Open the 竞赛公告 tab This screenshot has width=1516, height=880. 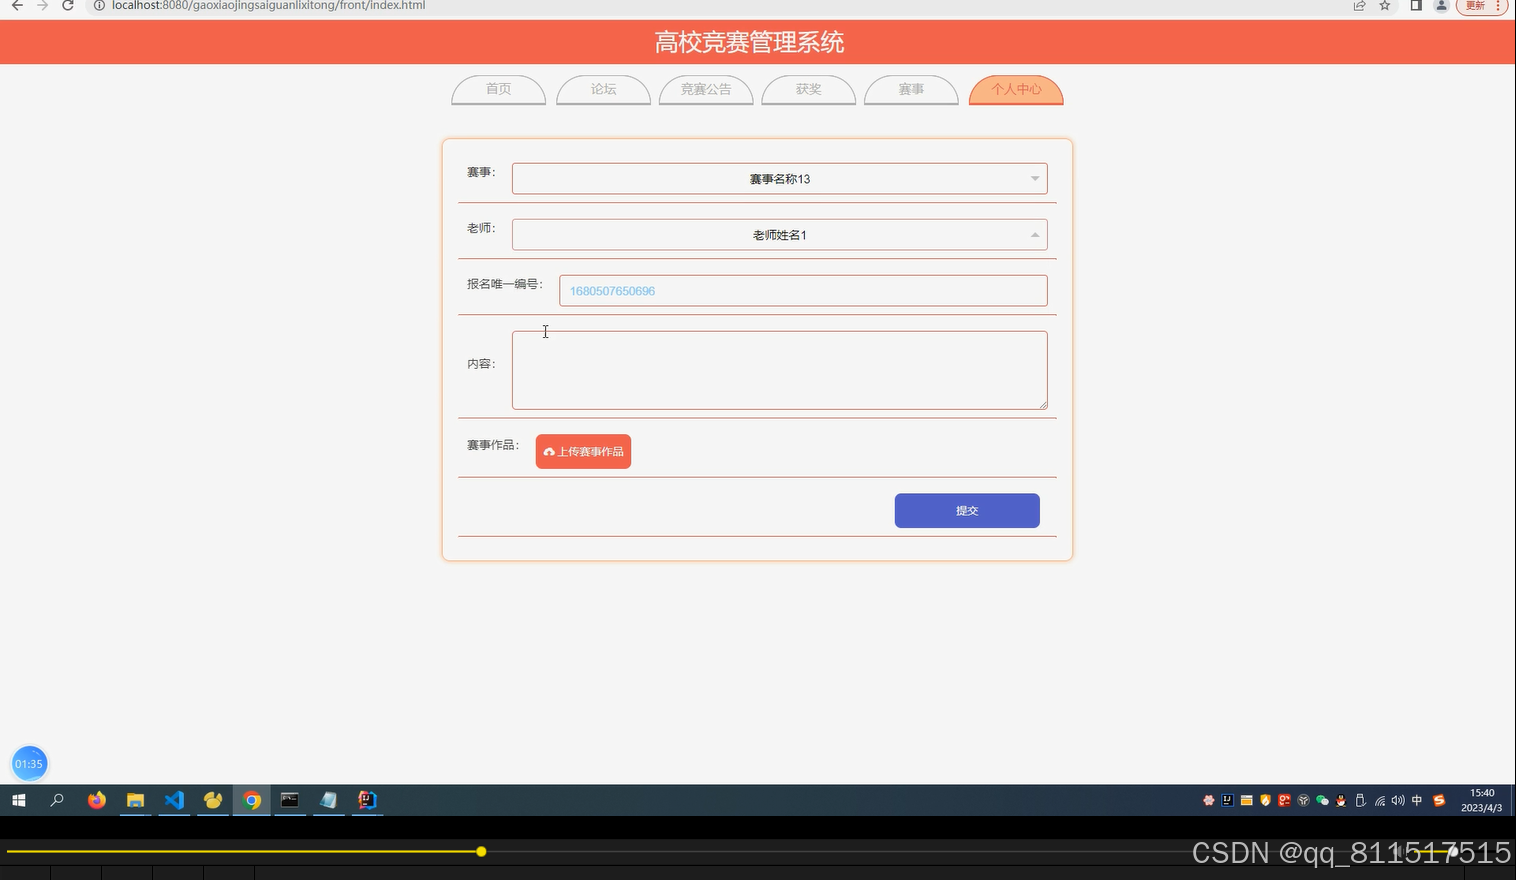click(705, 89)
